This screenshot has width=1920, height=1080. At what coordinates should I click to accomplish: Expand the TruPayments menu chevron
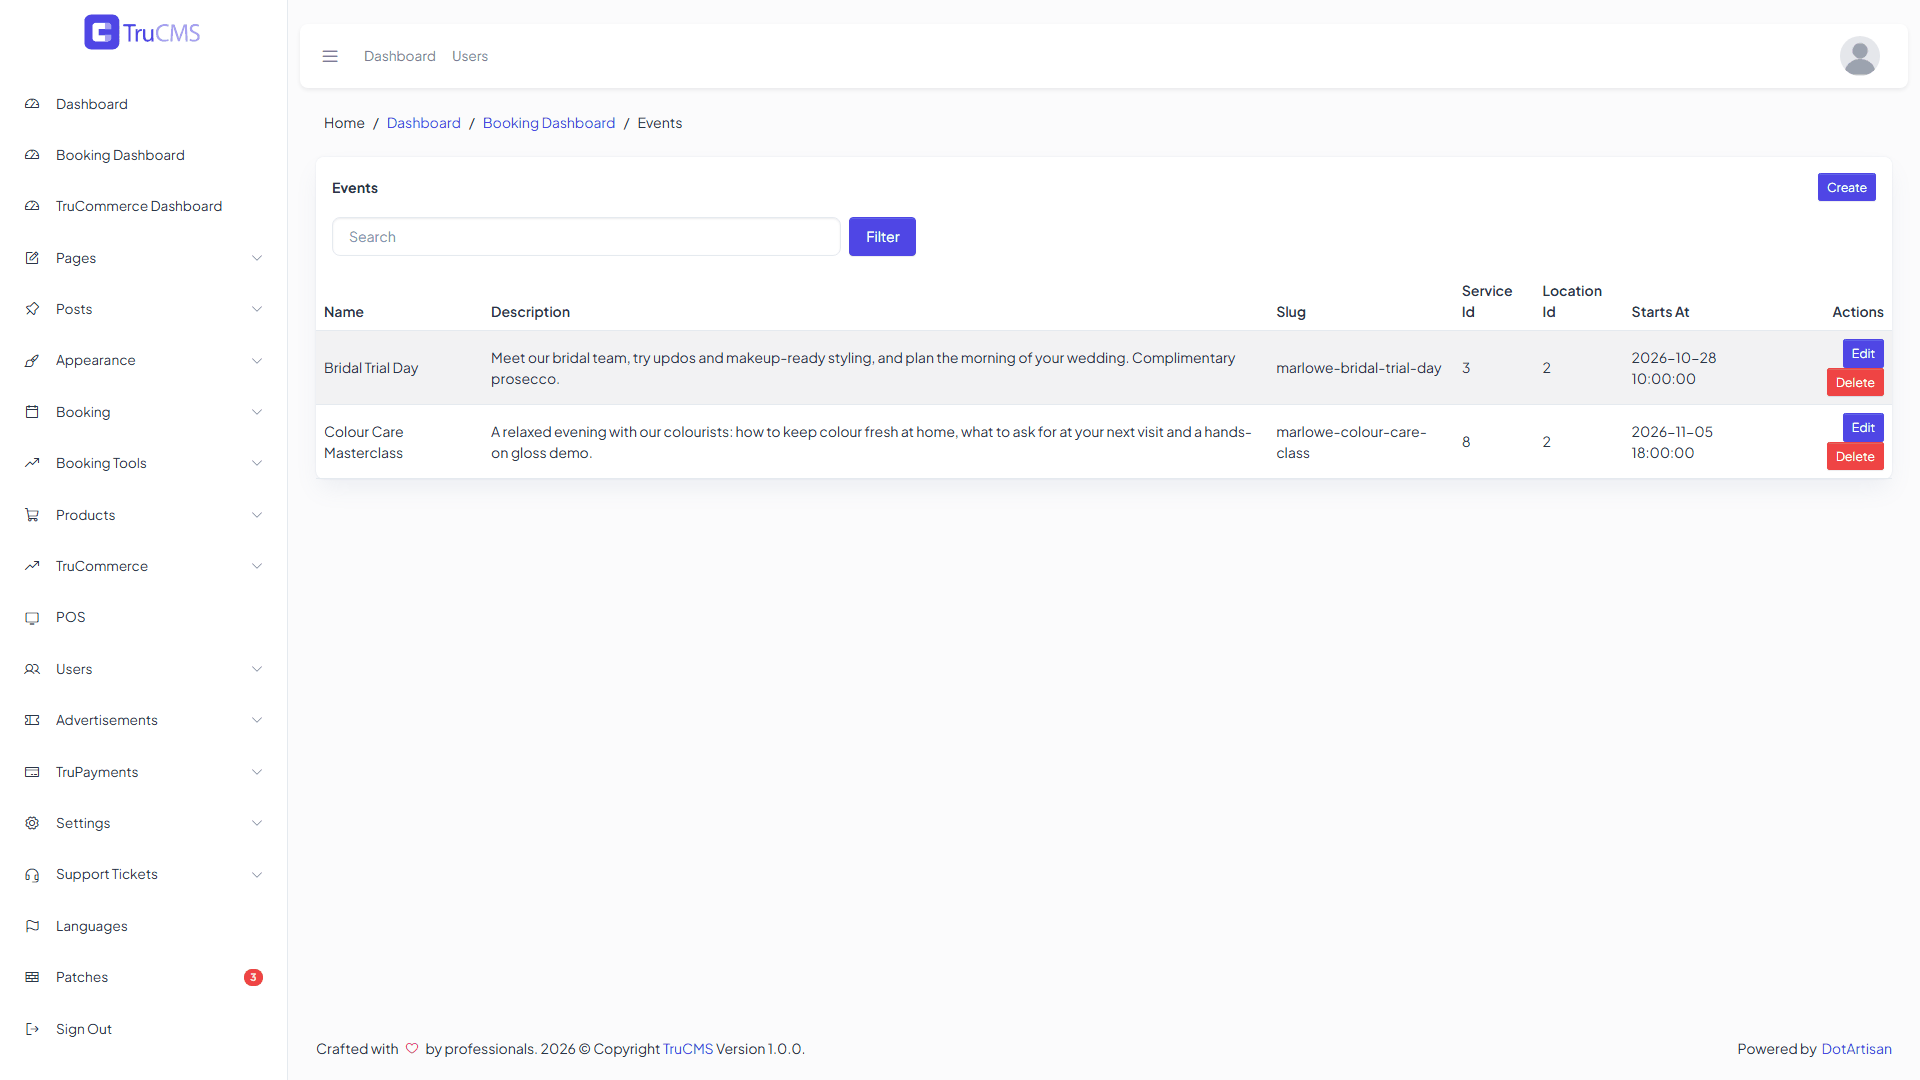click(257, 772)
